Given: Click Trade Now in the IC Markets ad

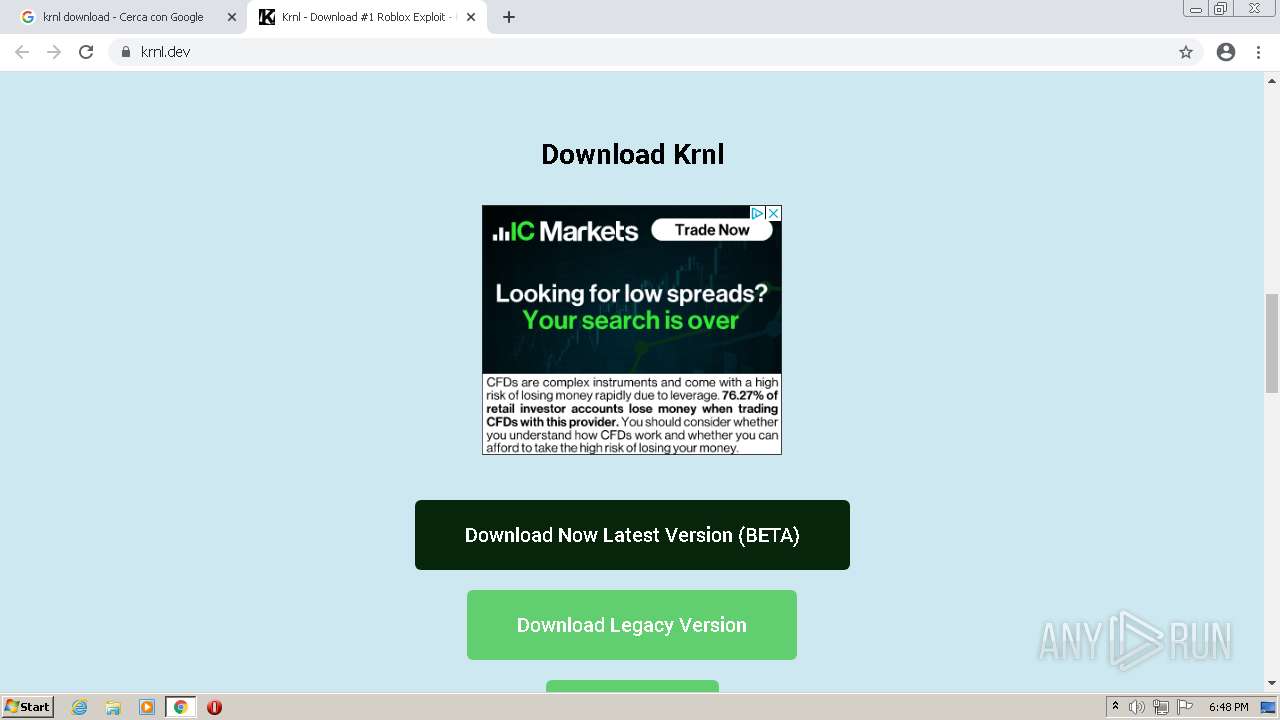Looking at the screenshot, I should point(712,230).
